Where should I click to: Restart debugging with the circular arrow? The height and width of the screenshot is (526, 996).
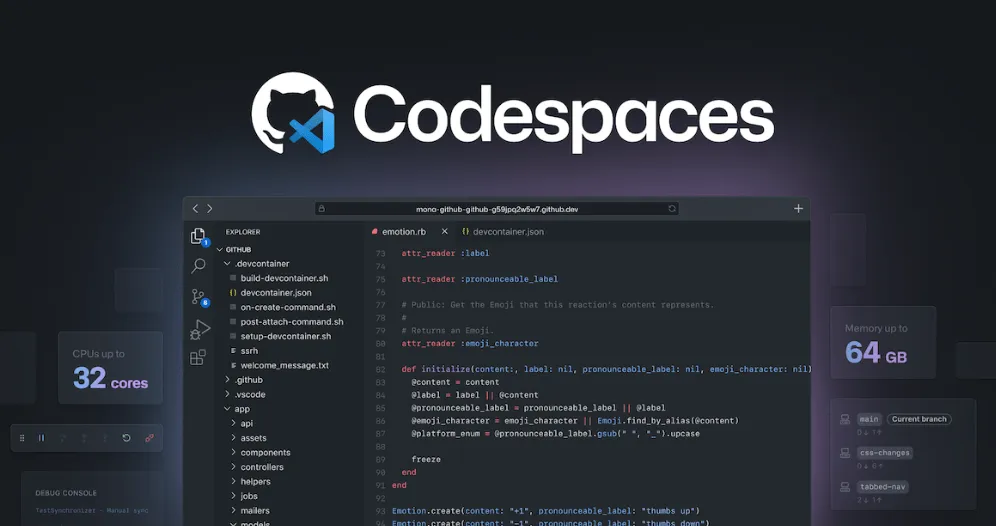(x=126, y=438)
